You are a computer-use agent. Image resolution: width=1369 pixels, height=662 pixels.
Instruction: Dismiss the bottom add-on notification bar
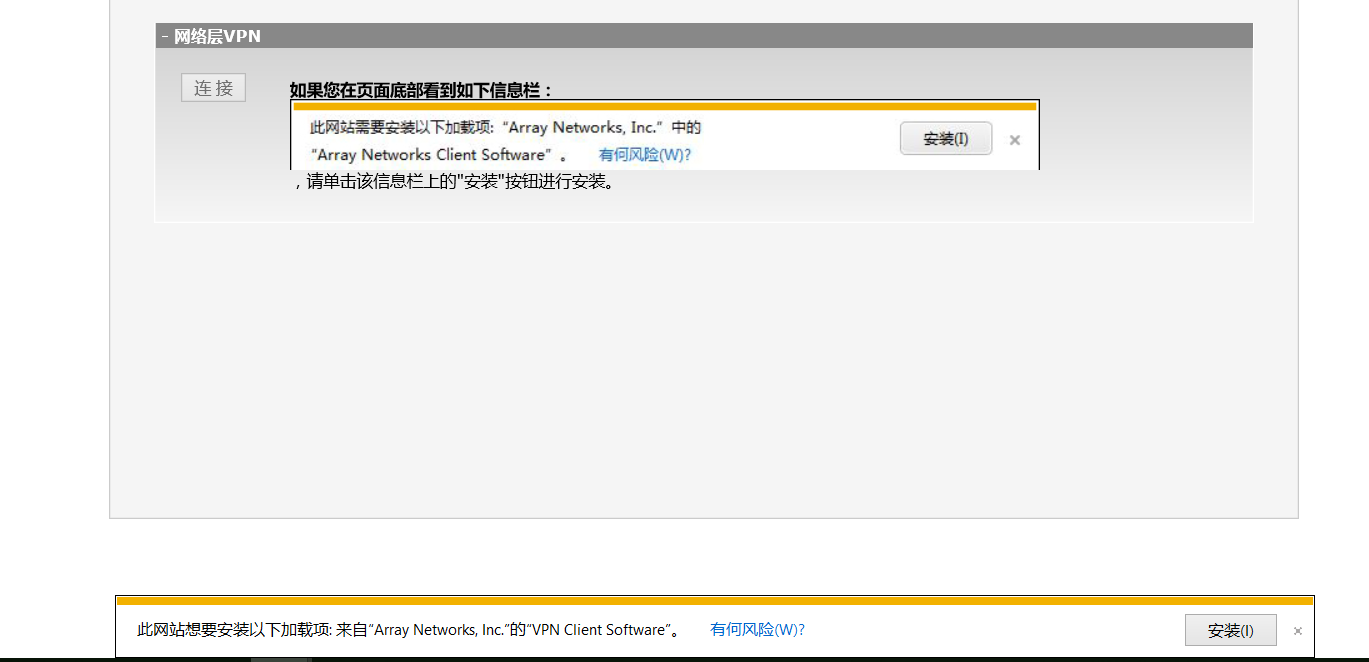click(x=1298, y=631)
